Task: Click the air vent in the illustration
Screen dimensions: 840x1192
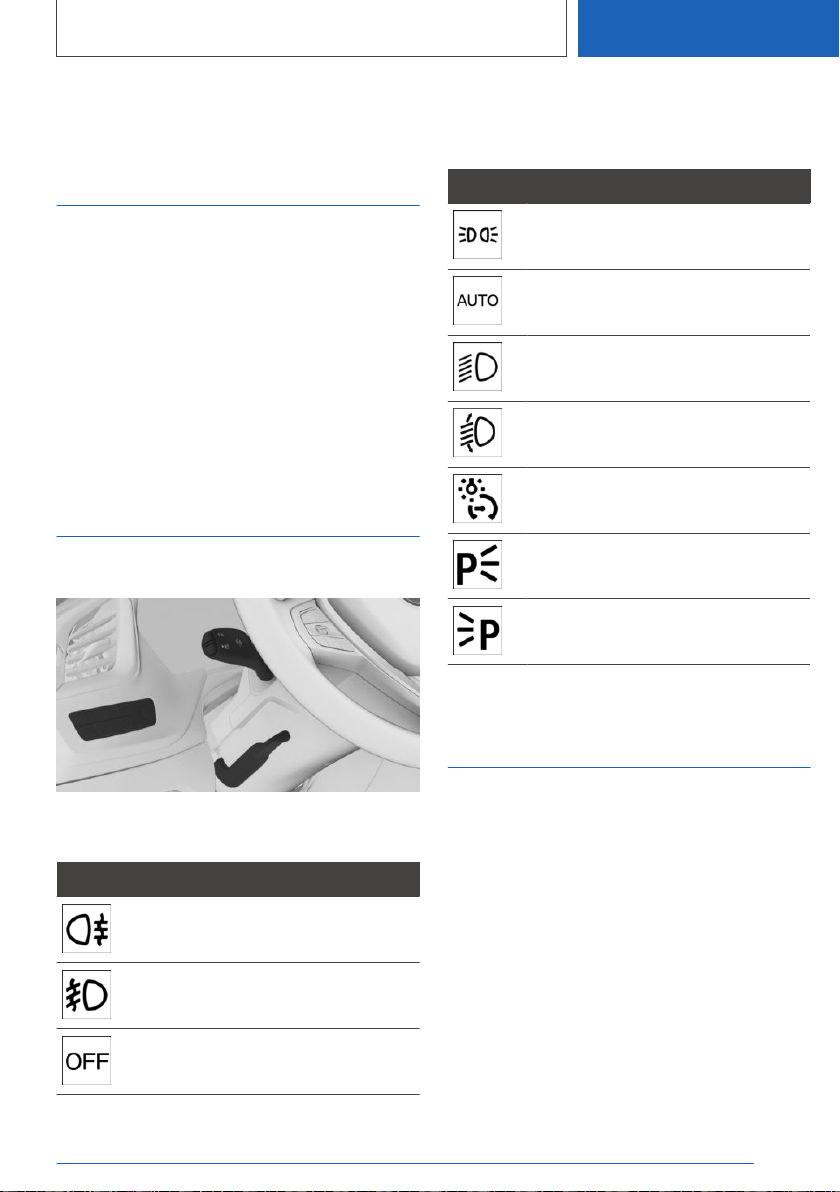Action: (90, 642)
